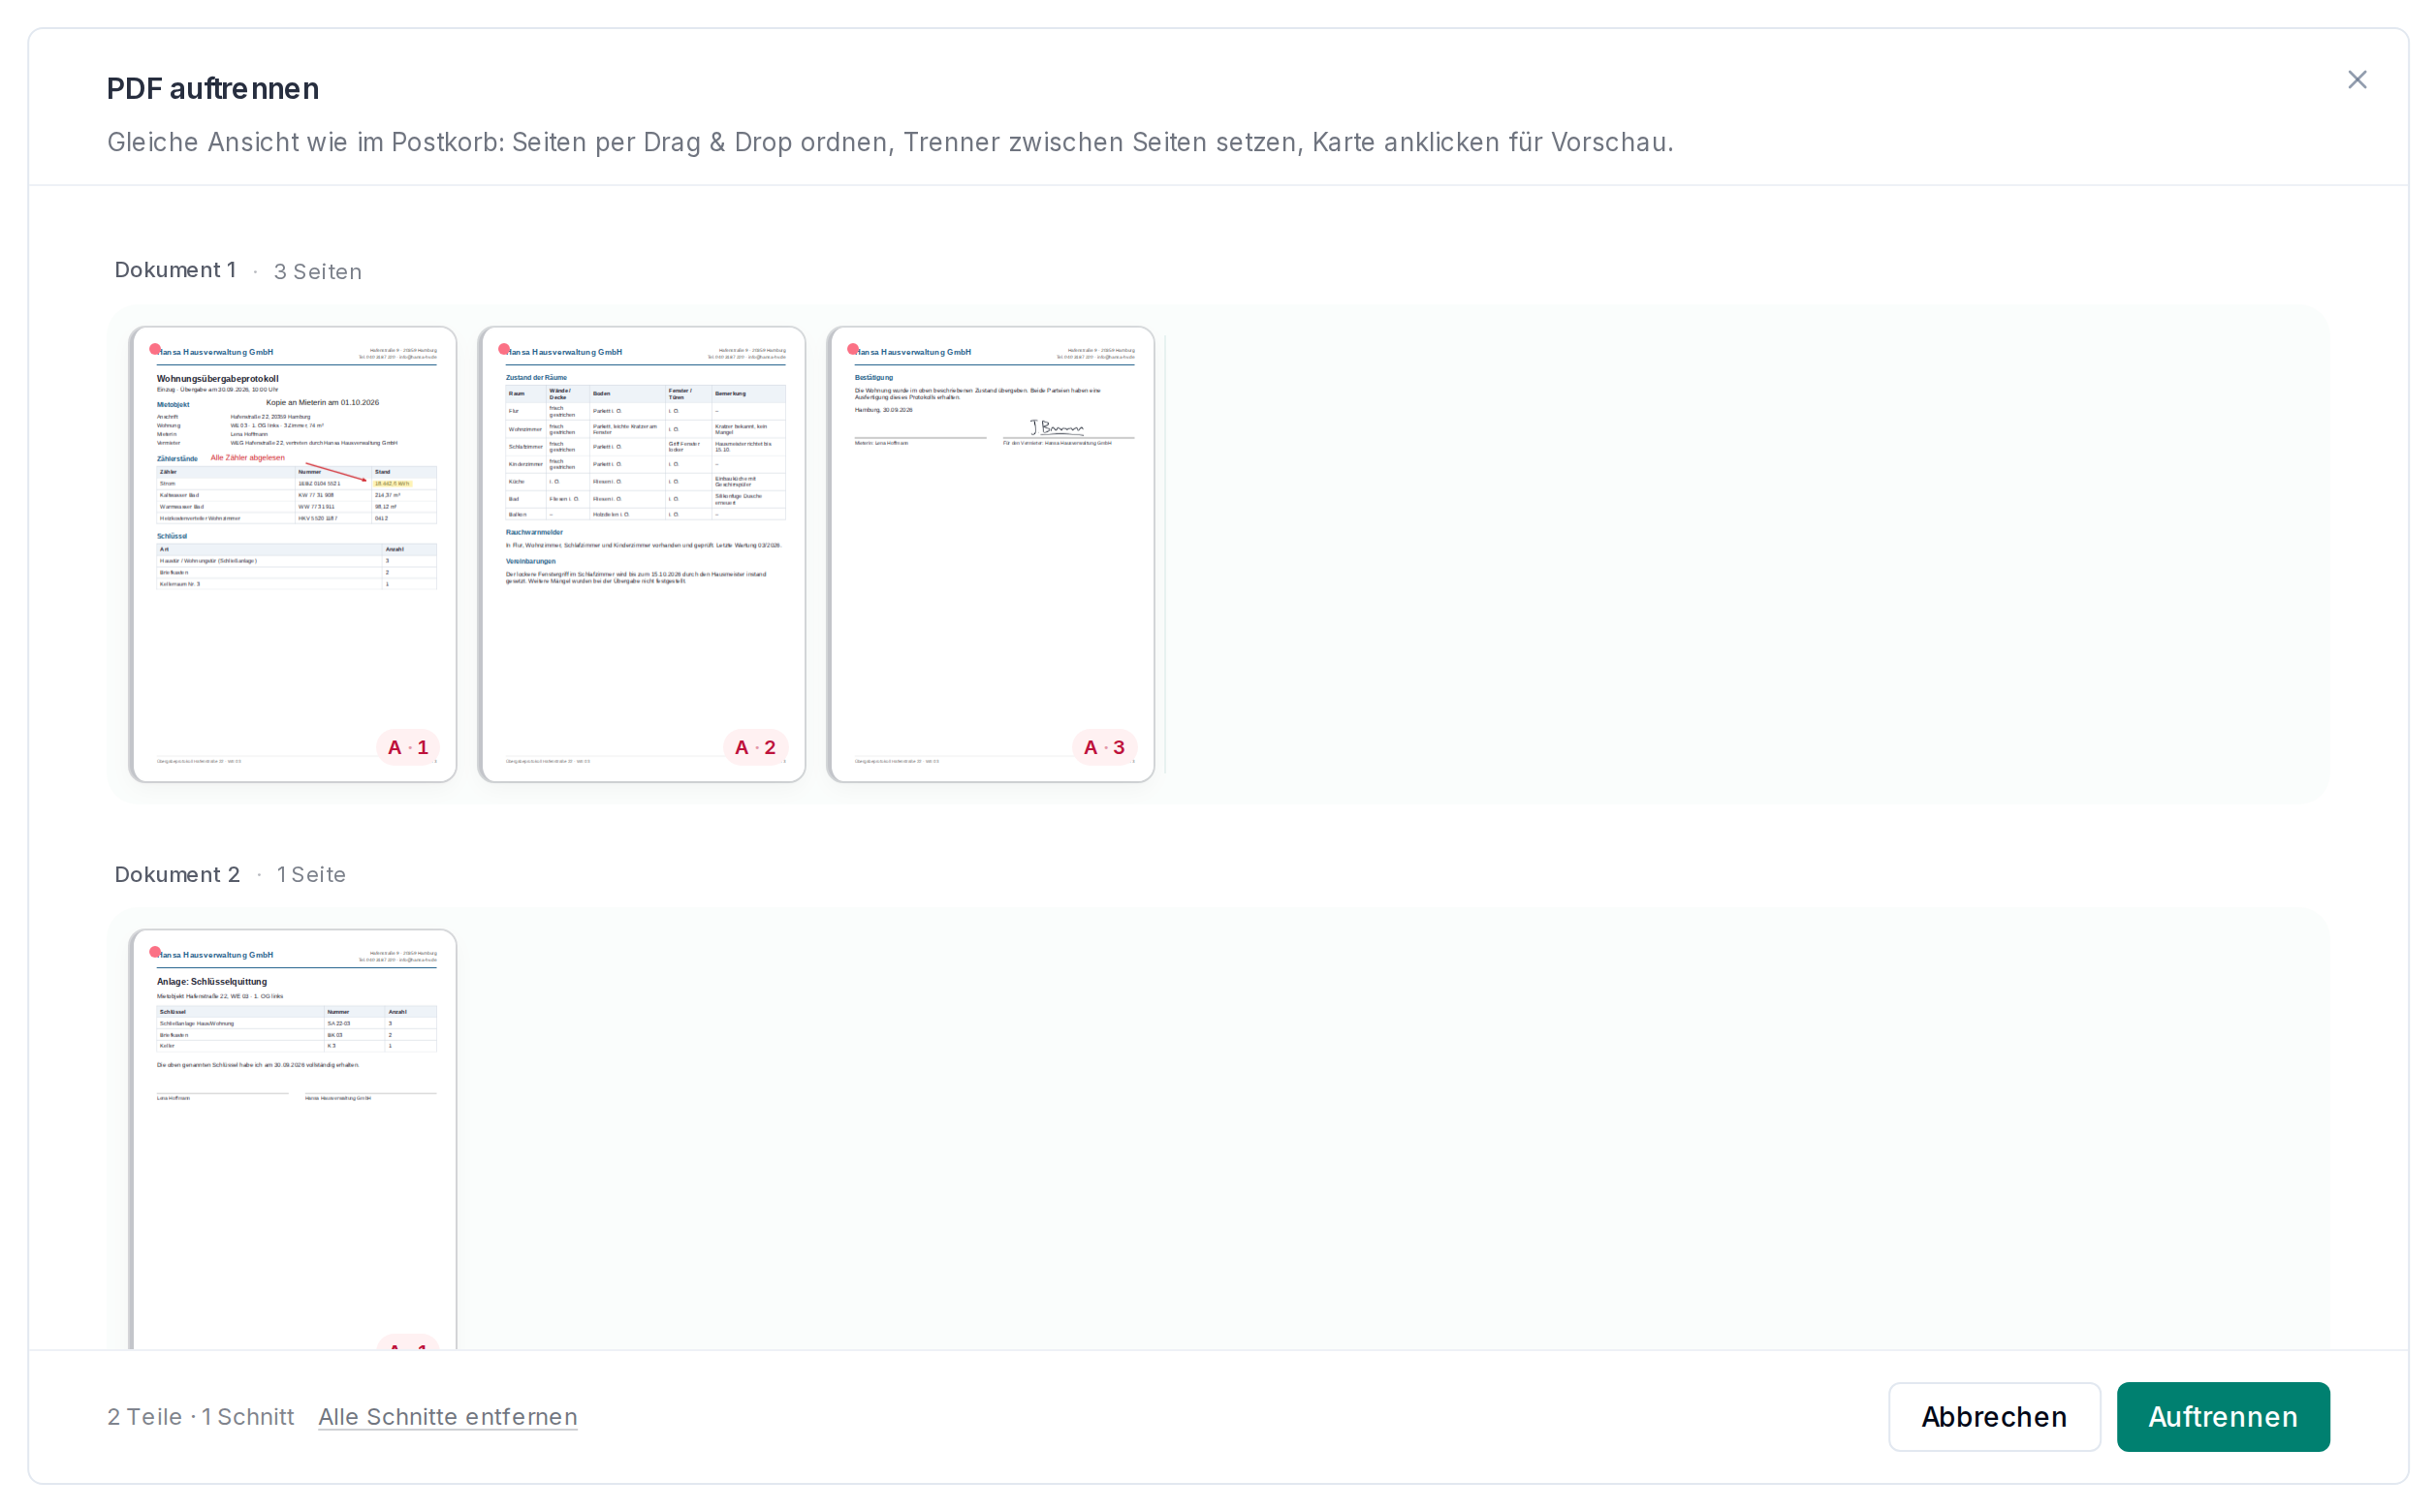Click the A·2 page badge
This screenshot has width=2435, height=1512.
coord(755,748)
